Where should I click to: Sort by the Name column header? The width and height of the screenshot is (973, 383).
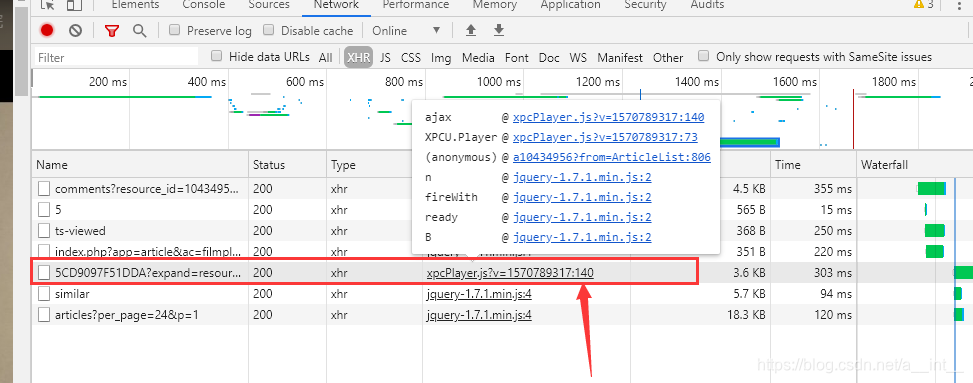click(140, 164)
